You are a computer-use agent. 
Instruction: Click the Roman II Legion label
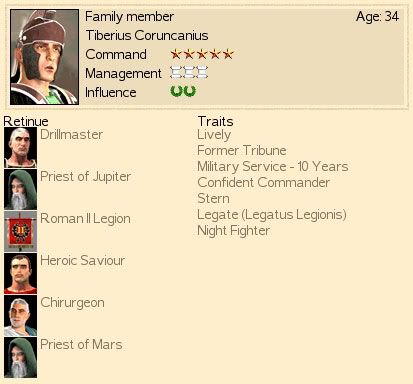85,219
